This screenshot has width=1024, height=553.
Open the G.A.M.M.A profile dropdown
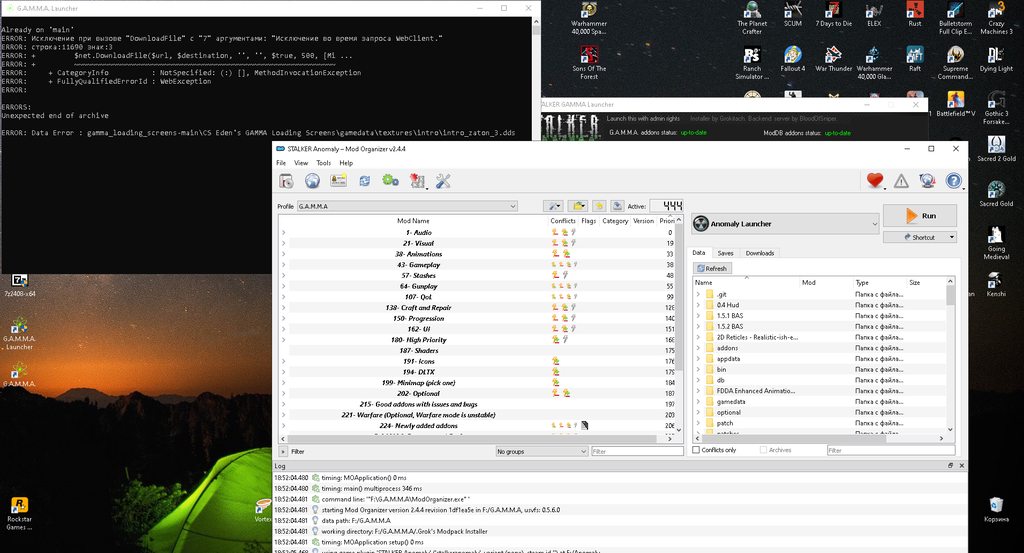tap(408, 206)
